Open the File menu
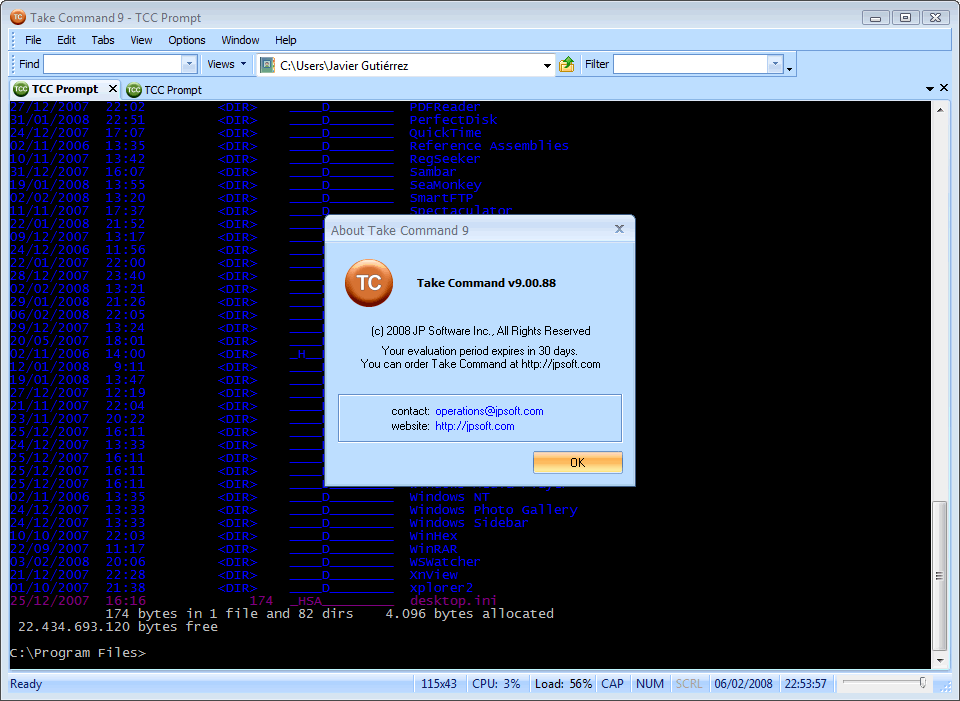 pos(33,40)
